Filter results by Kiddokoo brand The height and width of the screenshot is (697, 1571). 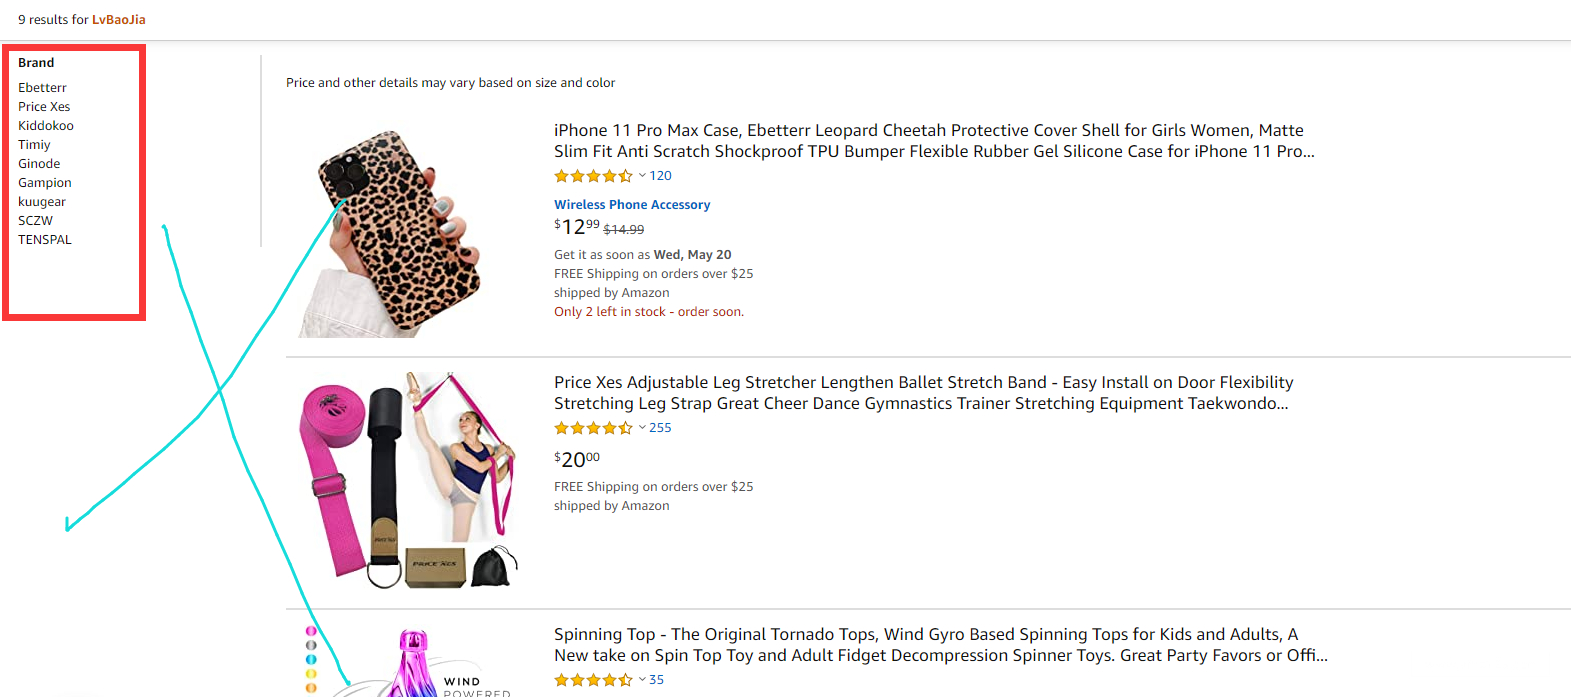[x=46, y=126]
